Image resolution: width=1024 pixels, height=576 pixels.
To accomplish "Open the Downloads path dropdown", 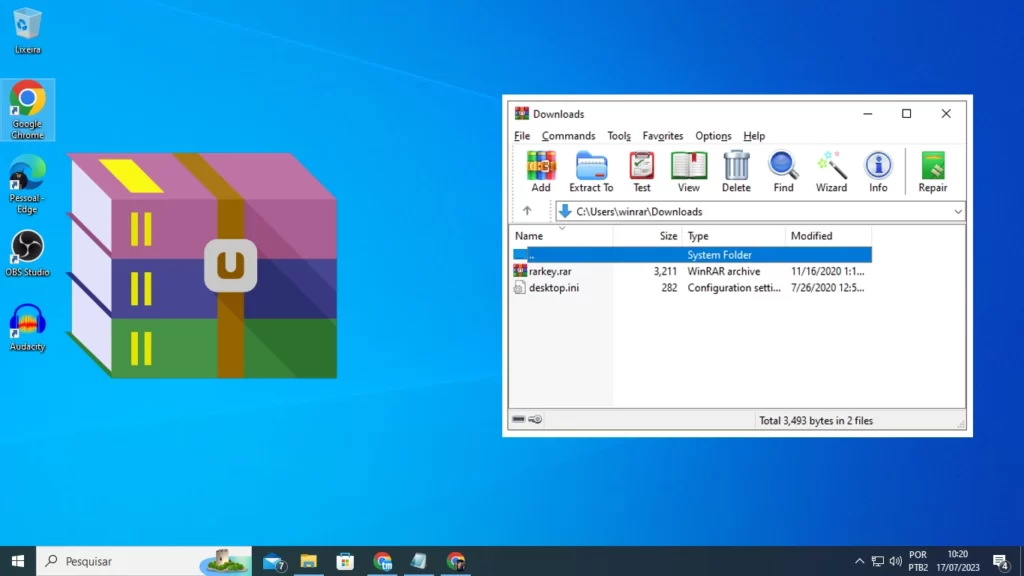I will pos(957,211).
